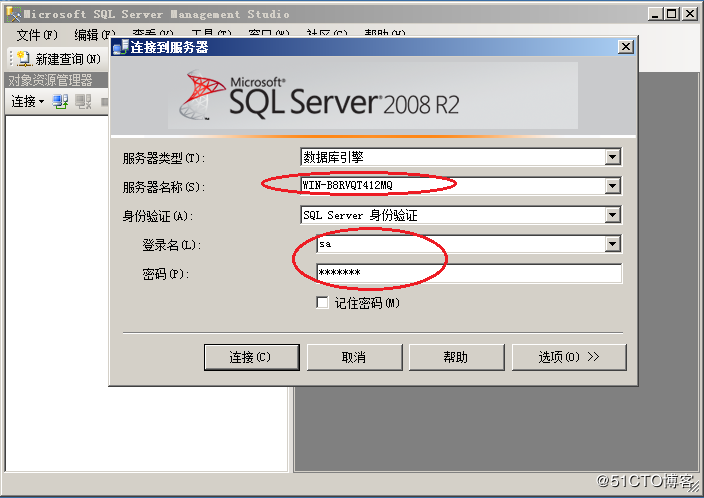Toggle the Remember password (记住密码) checkbox
The width and height of the screenshot is (704, 498).
(322, 303)
